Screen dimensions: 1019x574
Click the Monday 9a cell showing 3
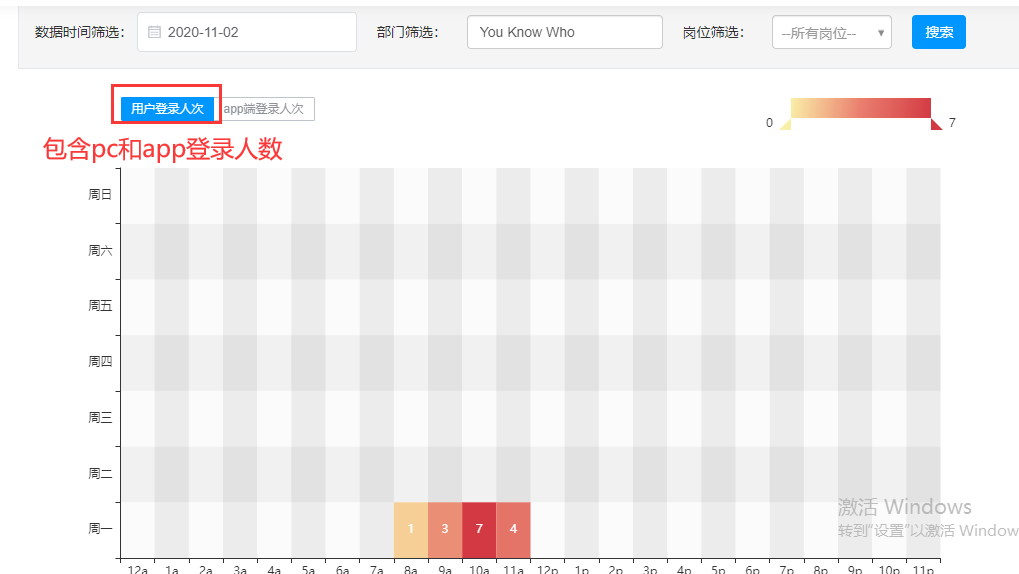click(x=445, y=529)
